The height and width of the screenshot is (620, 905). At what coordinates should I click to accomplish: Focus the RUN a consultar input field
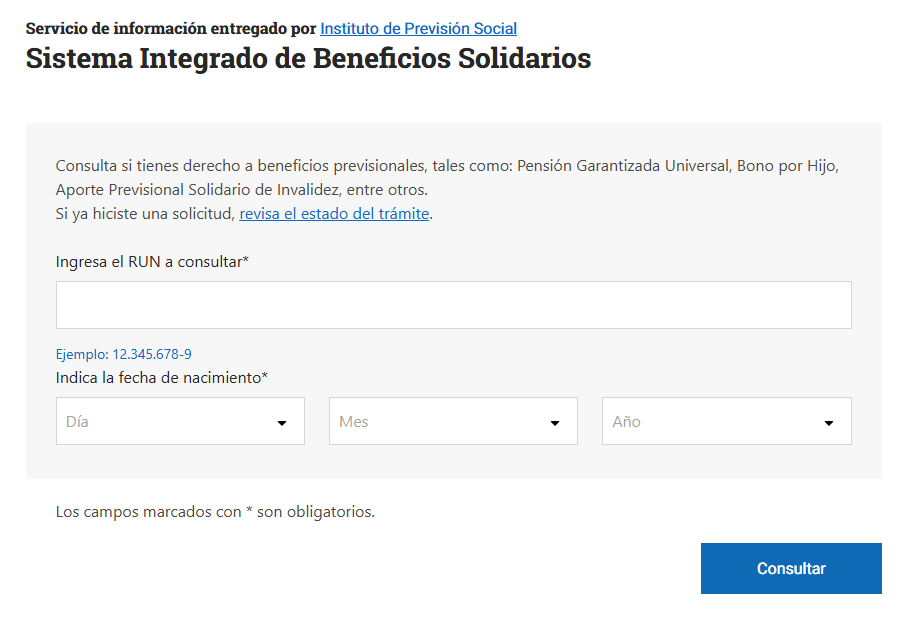pyautogui.click(x=454, y=305)
